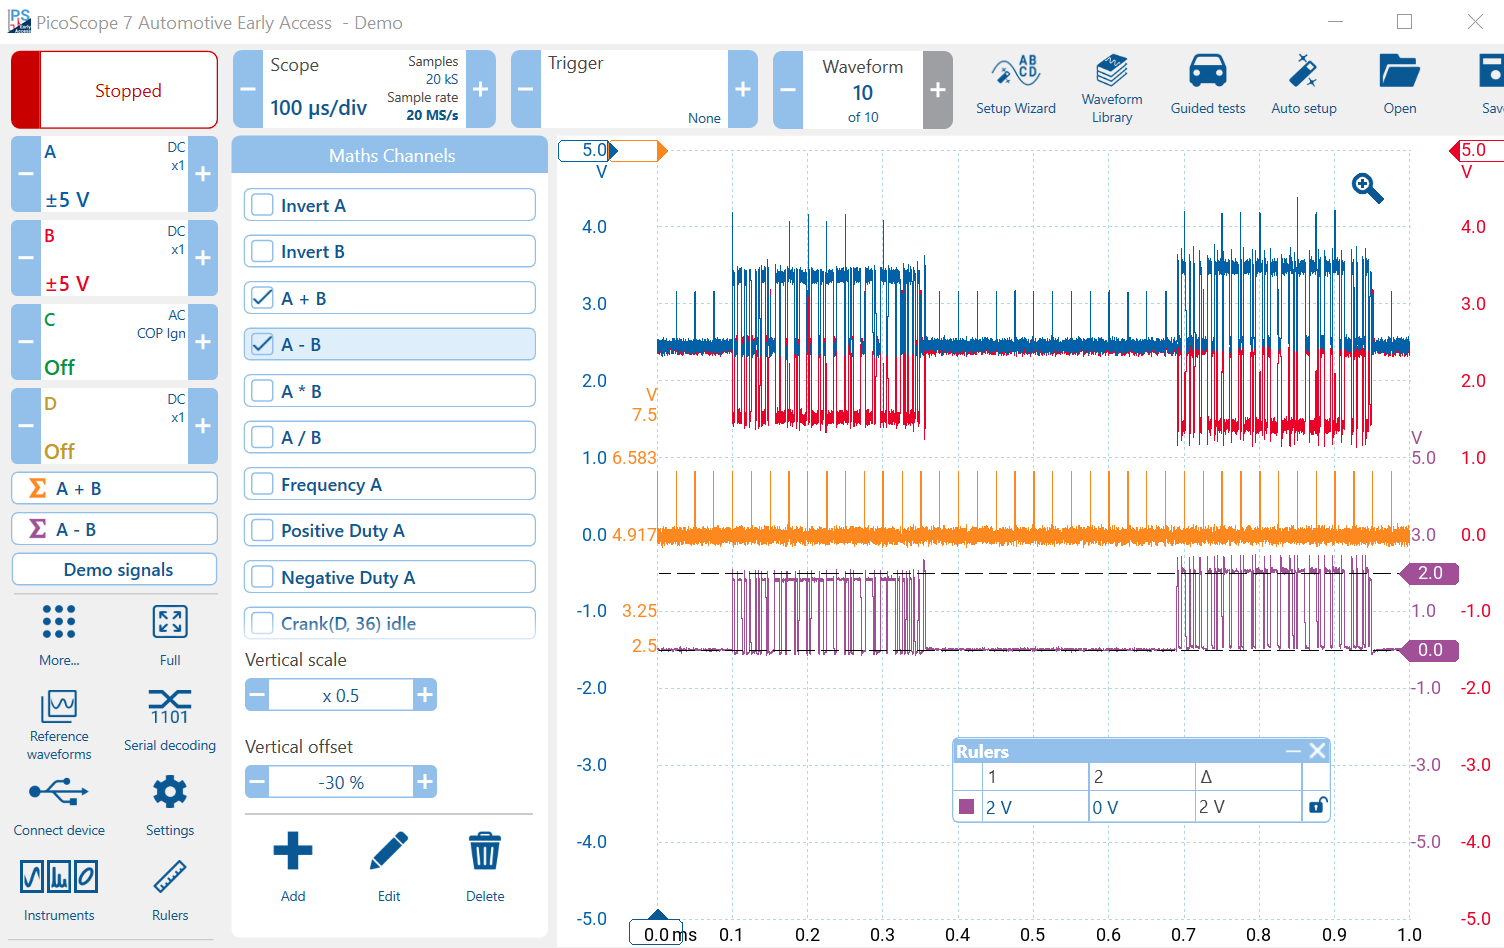Increase Channel B range
The width and height of the screenshot is (1504, 948).
203,258
